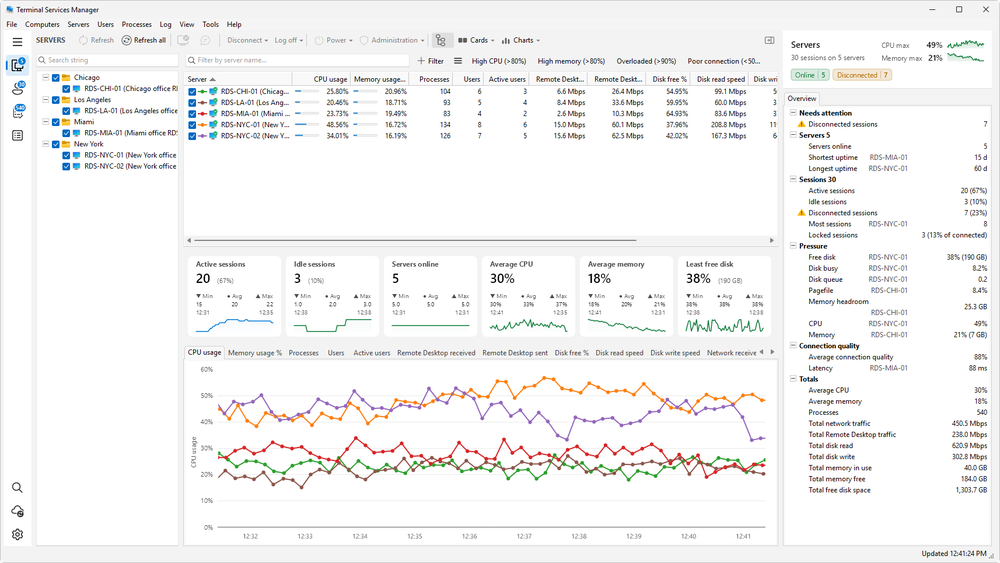1000x563 pixels.
Task: Click the Terminal Services Manager app icon
Action: pyautogui.click(x=9, y=10)
